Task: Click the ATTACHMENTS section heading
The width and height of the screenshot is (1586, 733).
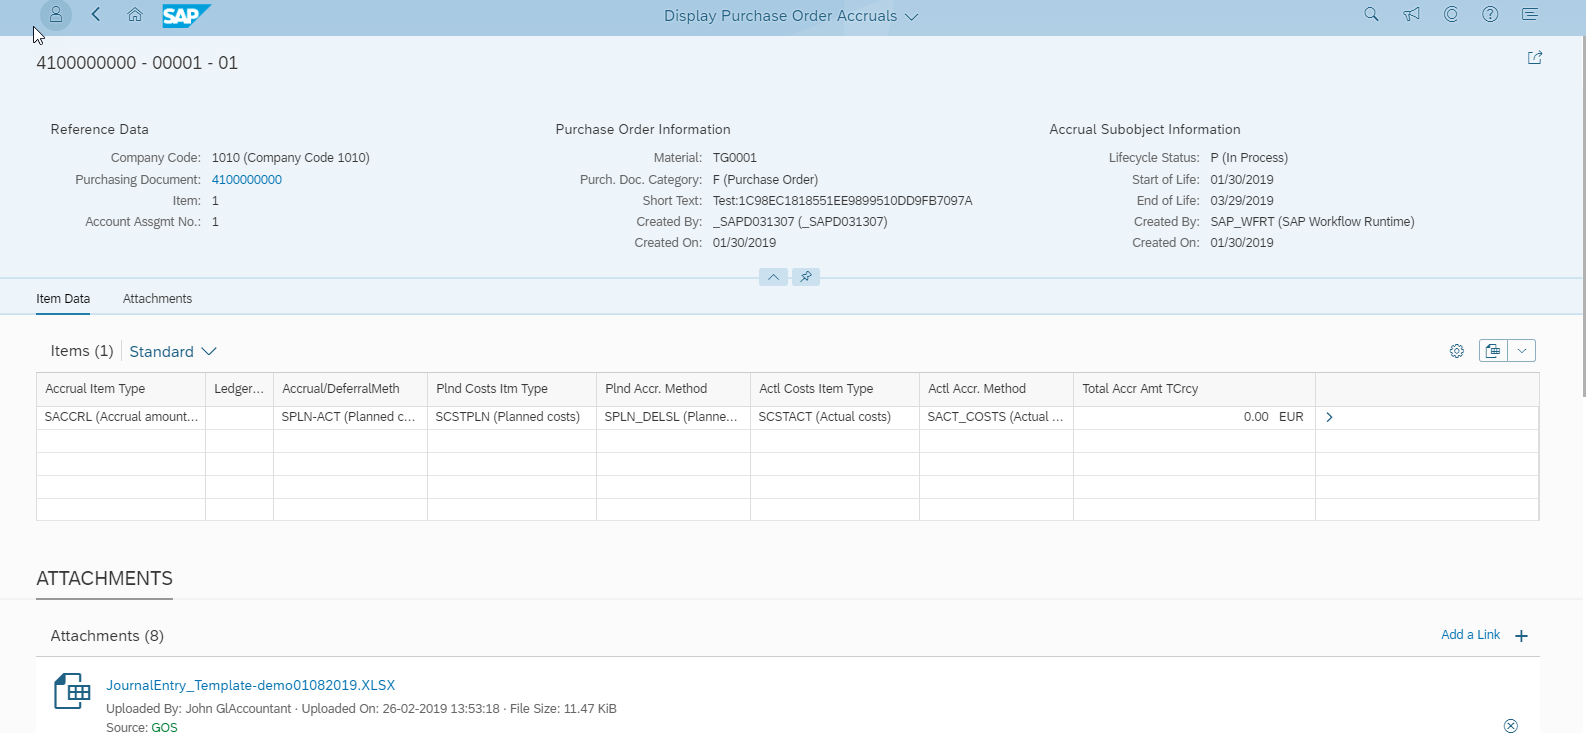Action: coord(105,579)
